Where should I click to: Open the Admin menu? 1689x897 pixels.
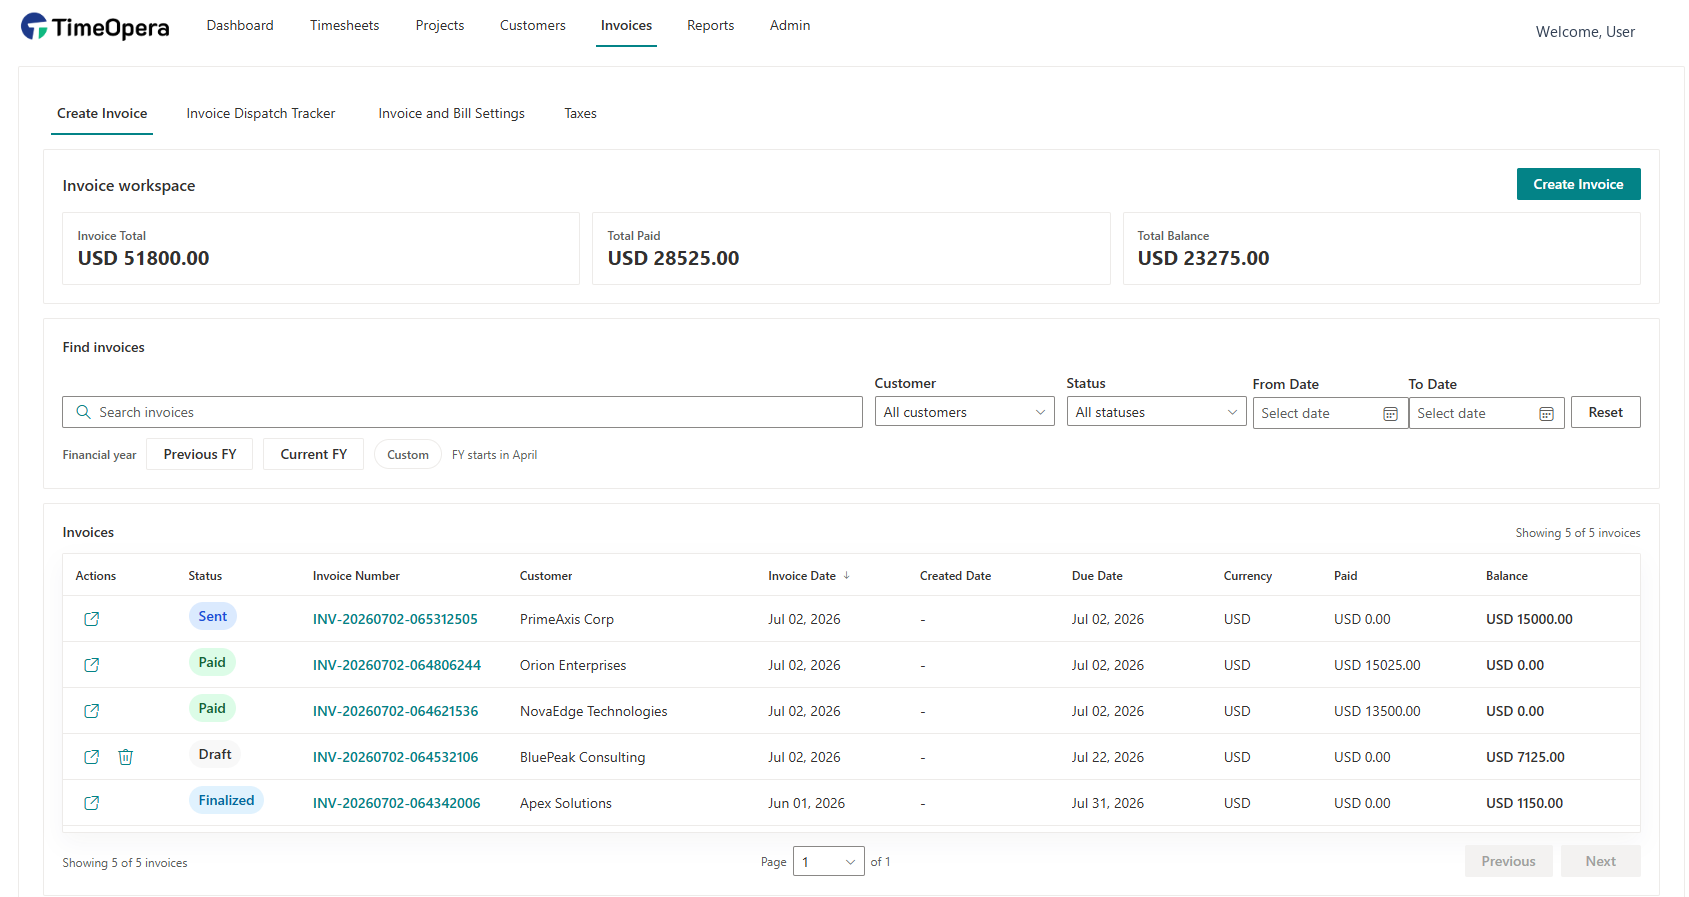pos(790,25)
